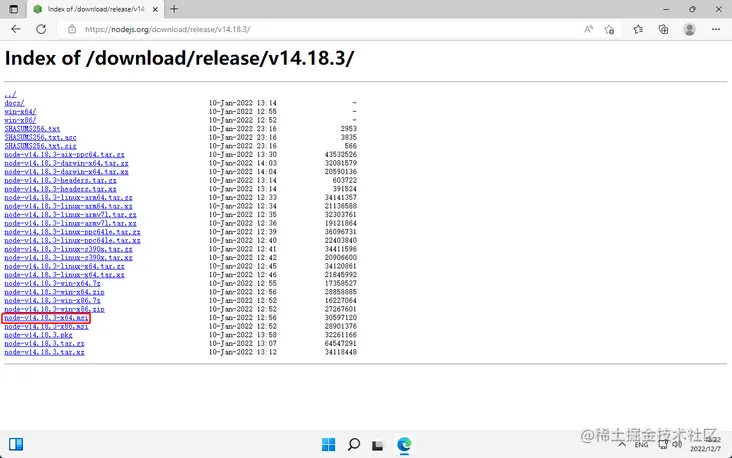The width and height of the screenshot is (732, 458).
Task: Download node-v14.18.3-linux-arm64.tar.xz
Action: tap(68, 206)
